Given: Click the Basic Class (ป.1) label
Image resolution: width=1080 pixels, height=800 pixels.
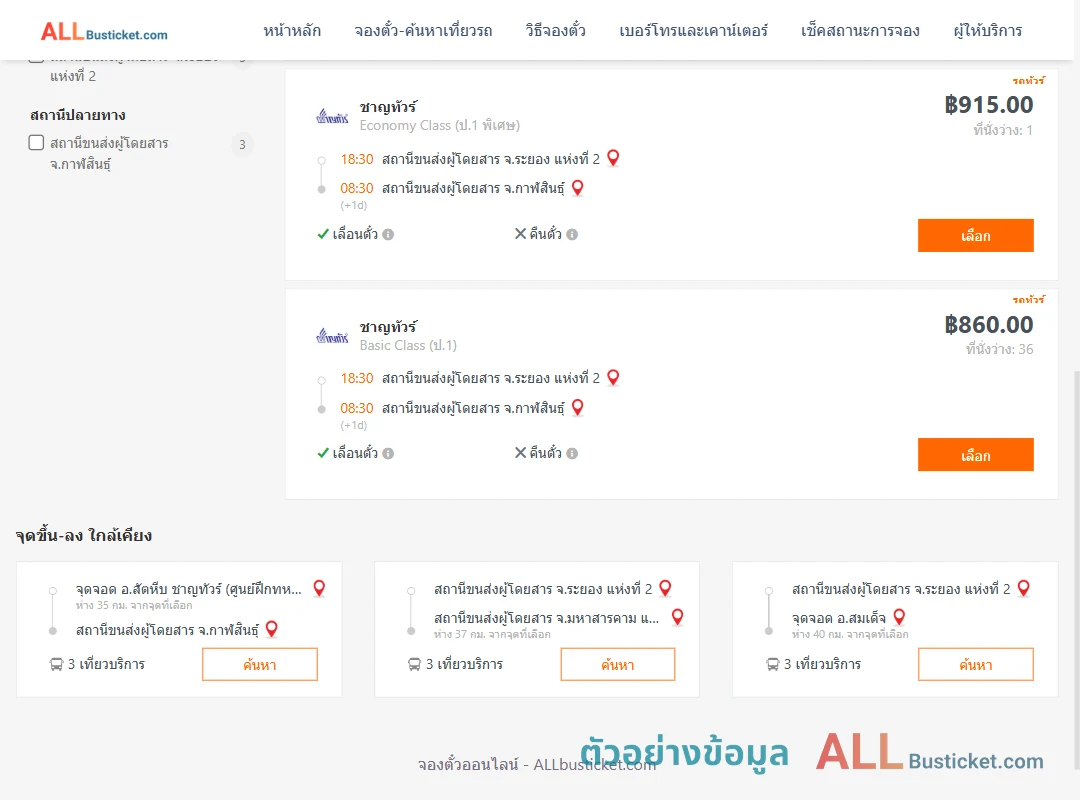Looking at the screenshot, I should [408, 345].
